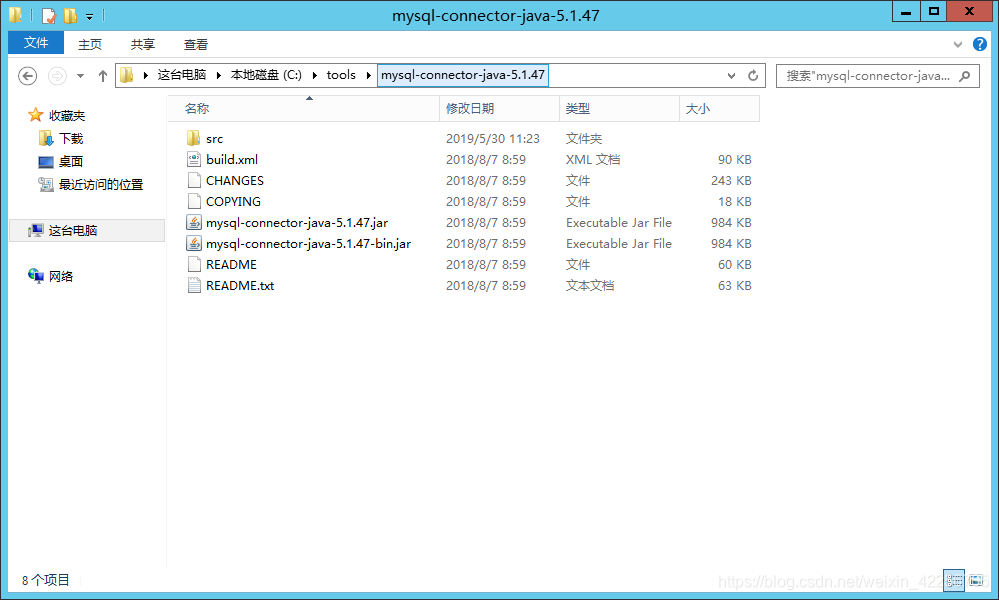Click the search magnifier icon
This screenshot has height=600, width=999.
click(965, 76)
